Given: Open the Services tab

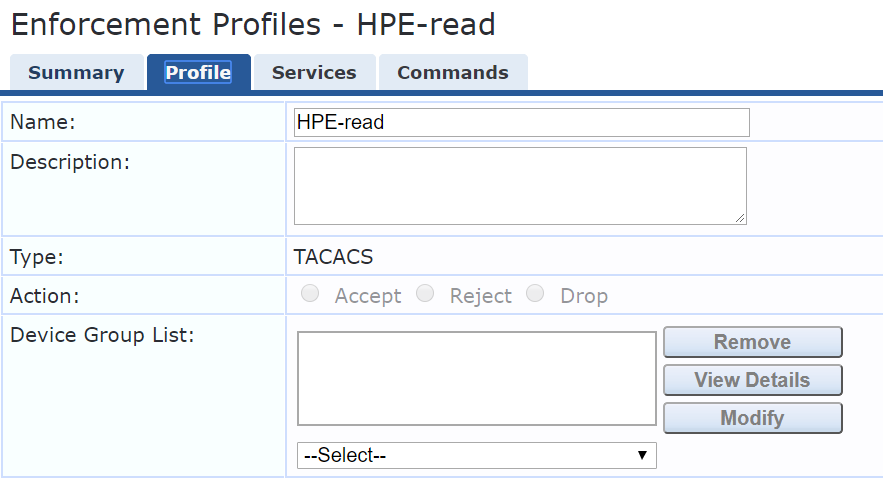Looking at the screenshot, I should (314, 72).
